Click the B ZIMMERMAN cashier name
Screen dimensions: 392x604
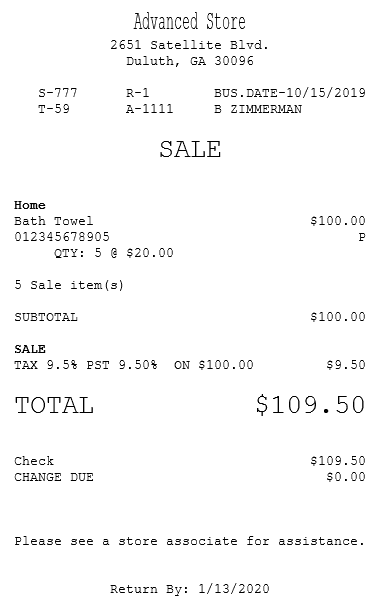258,109
